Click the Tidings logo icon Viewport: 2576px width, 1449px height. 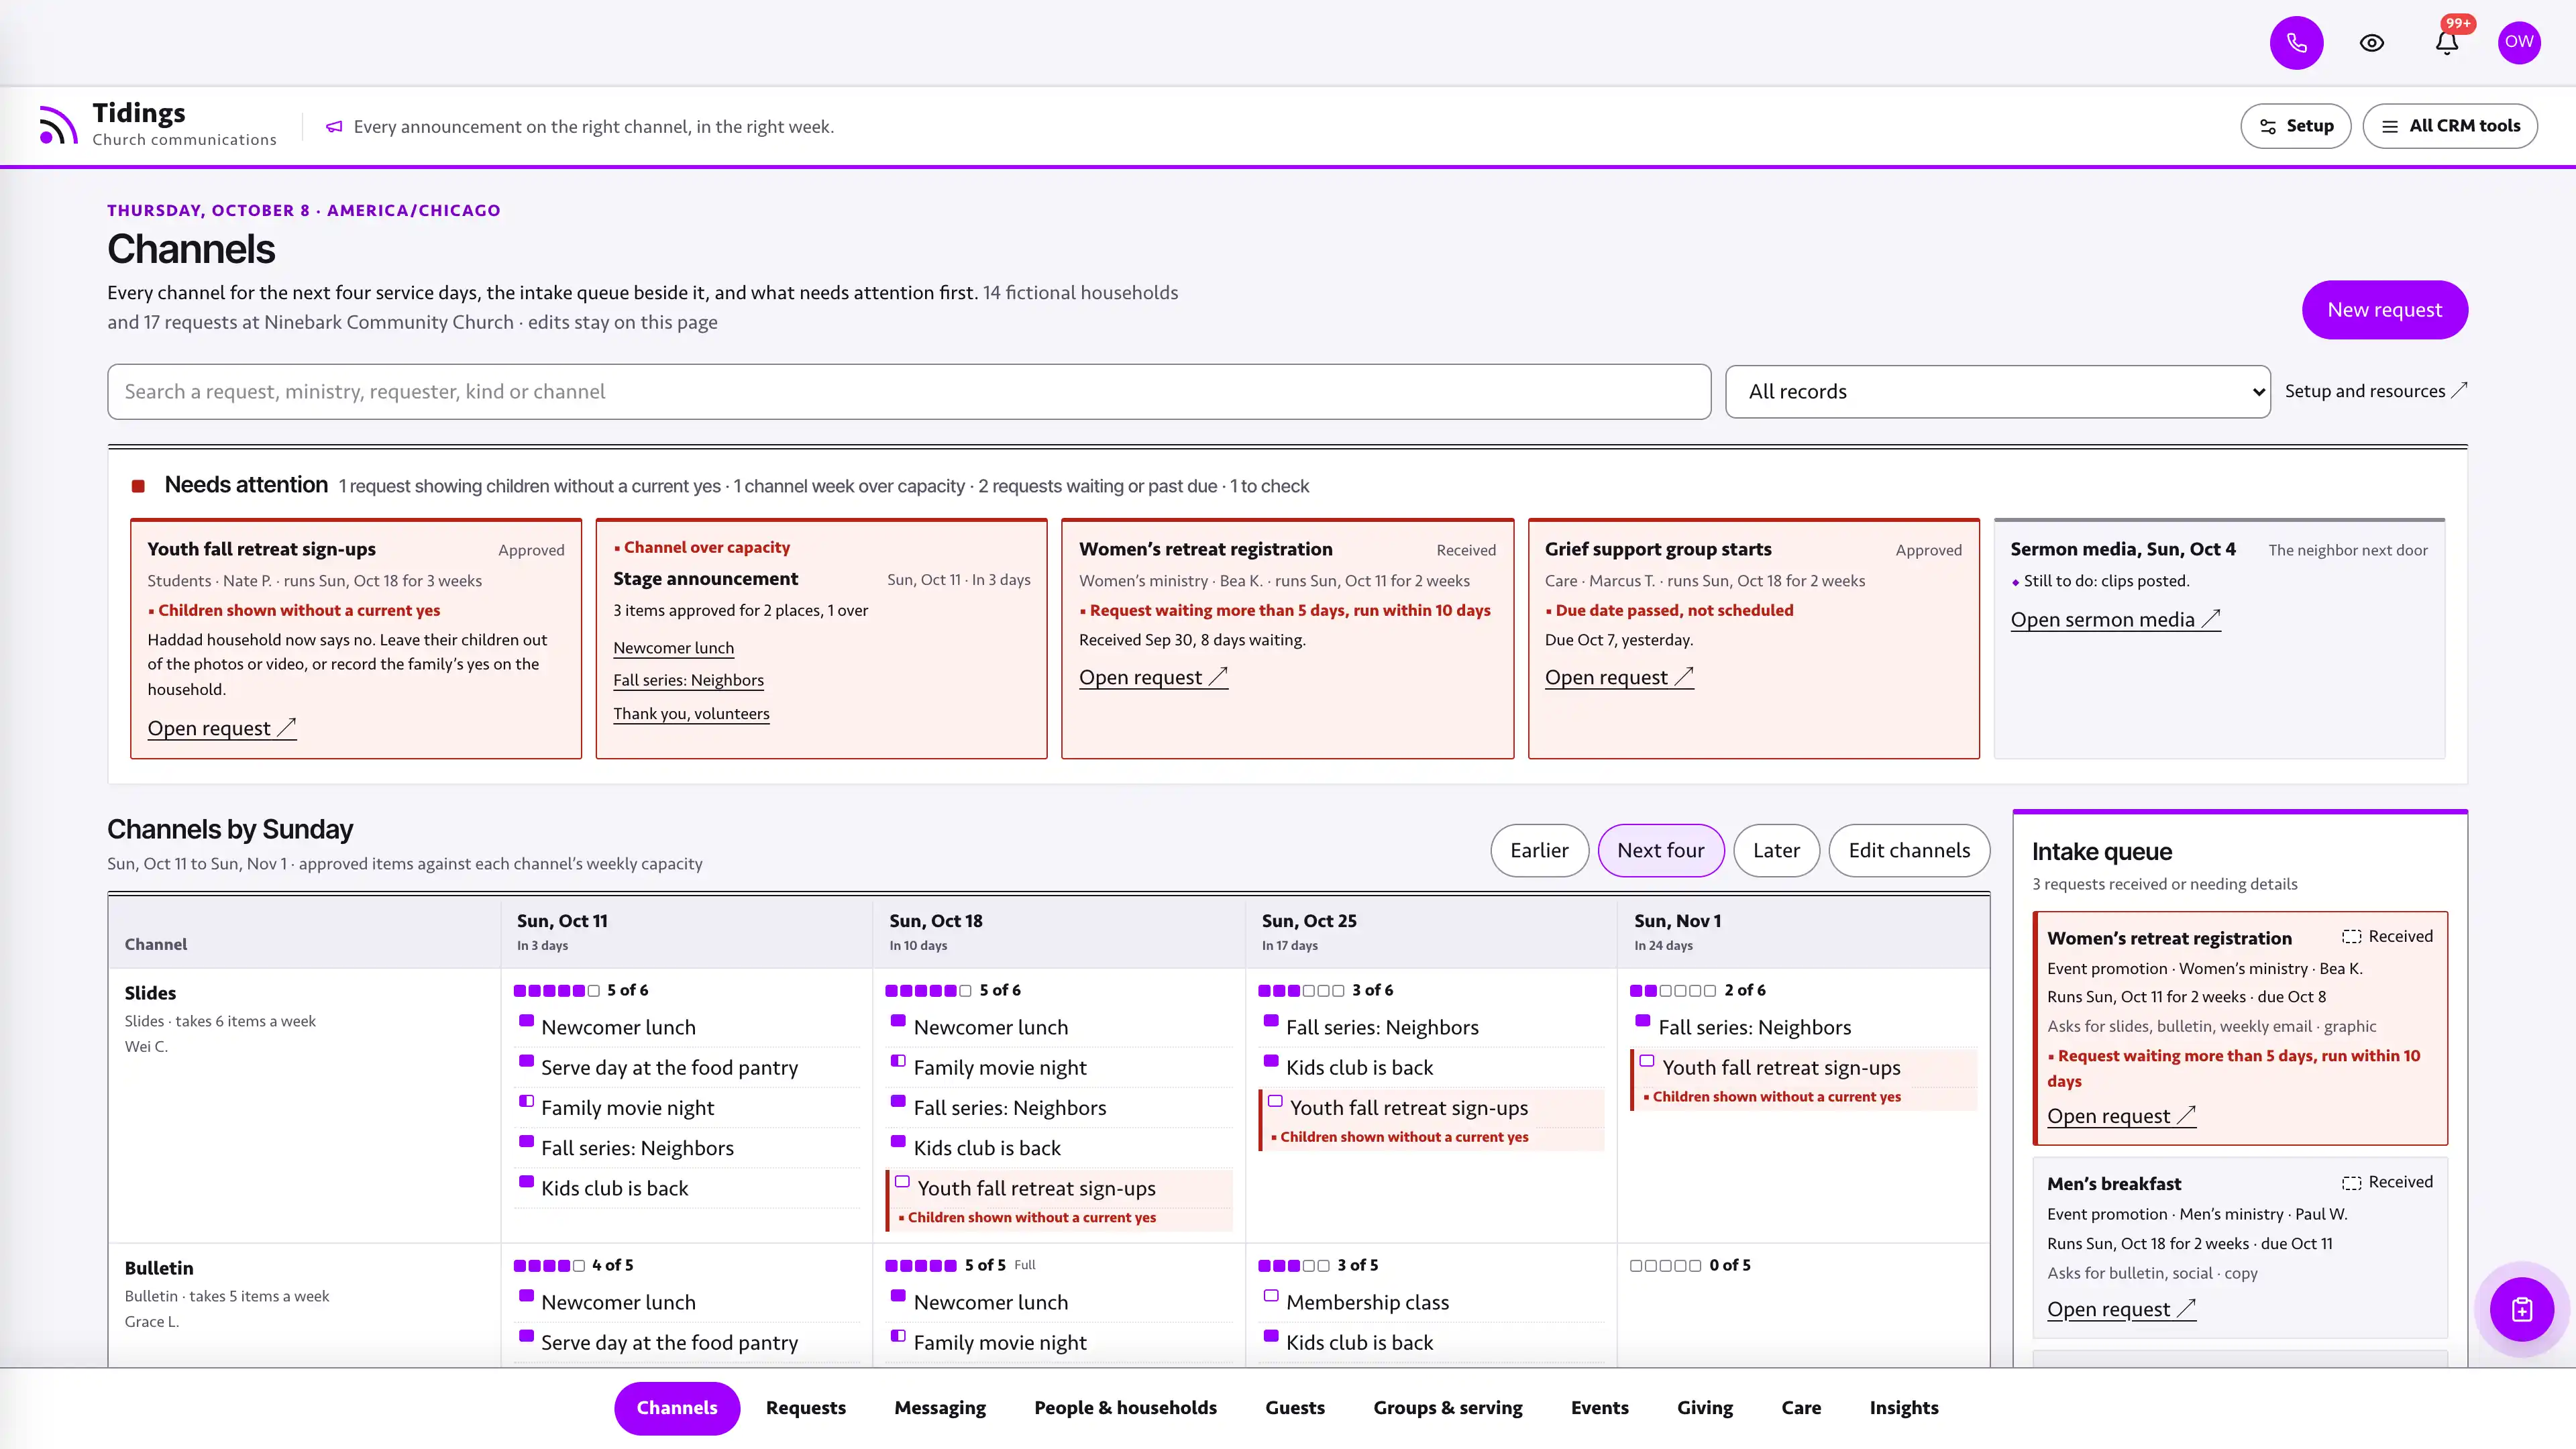click(58, 125)
